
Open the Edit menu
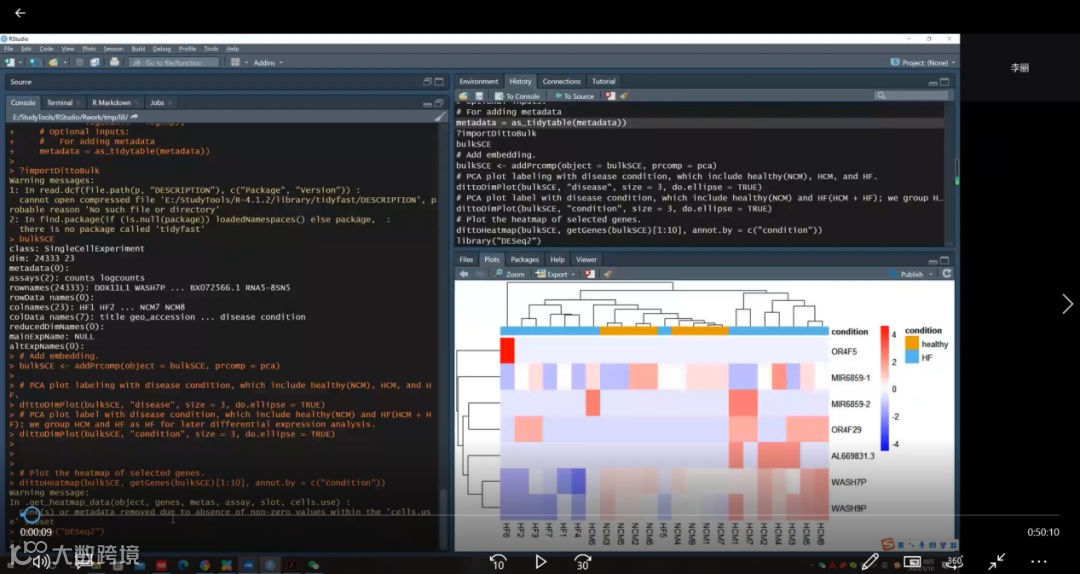(25, 49)
